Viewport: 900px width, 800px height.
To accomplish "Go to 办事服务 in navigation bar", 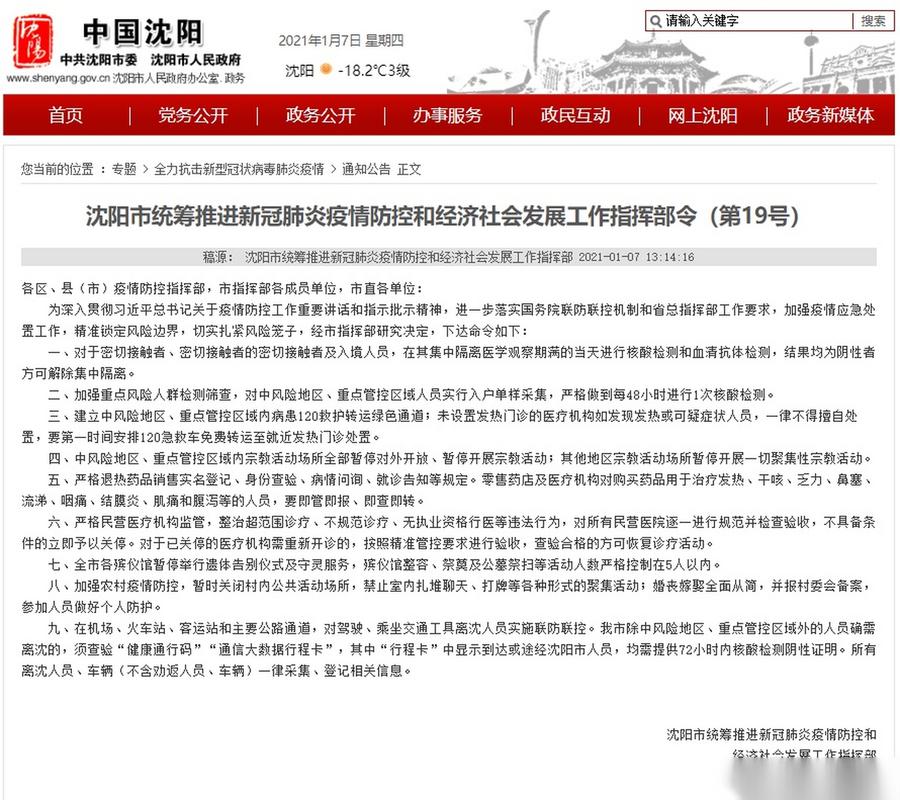I will (x=447, y=115).
